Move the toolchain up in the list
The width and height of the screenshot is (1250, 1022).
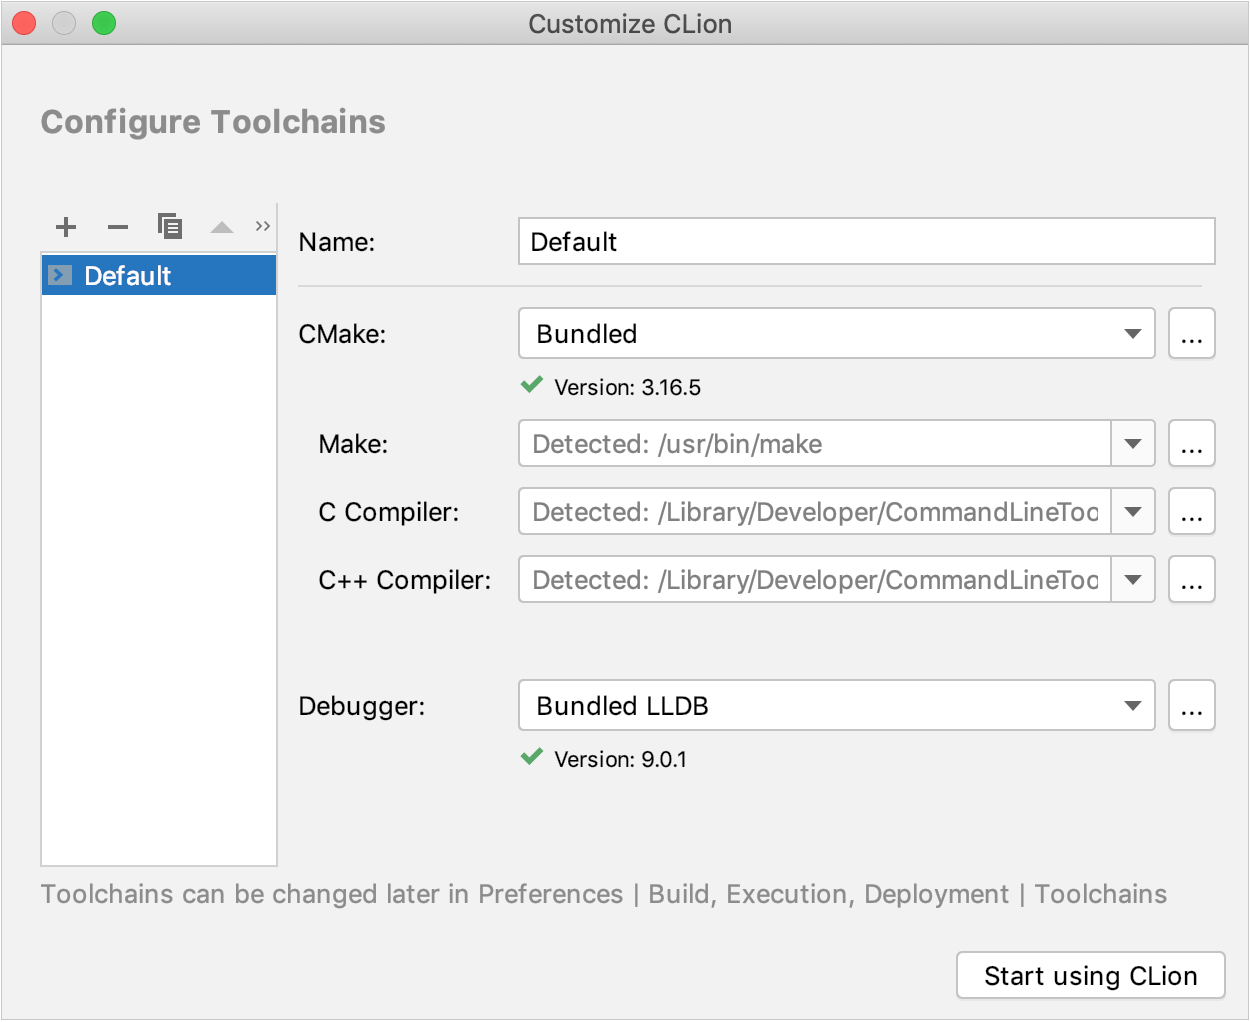[x=222, y=227]
